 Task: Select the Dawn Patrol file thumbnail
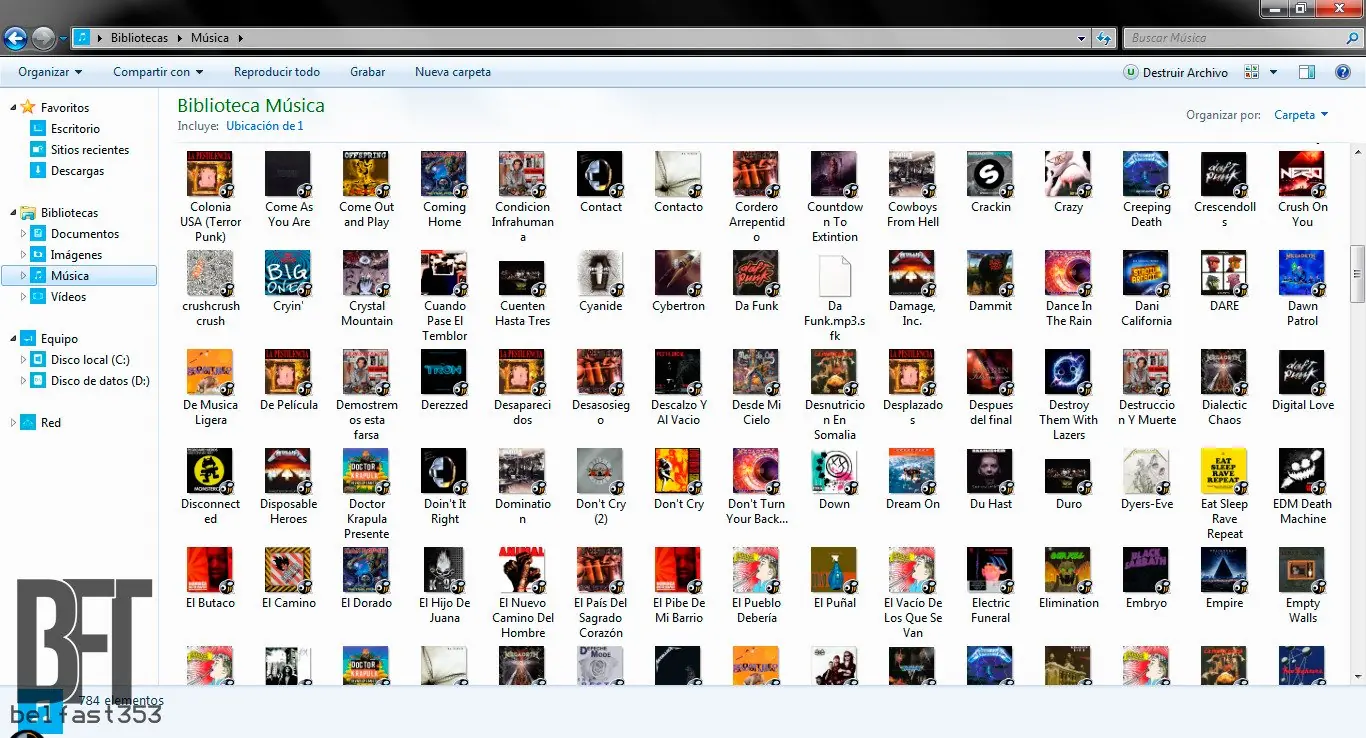tap(1302, 273)
